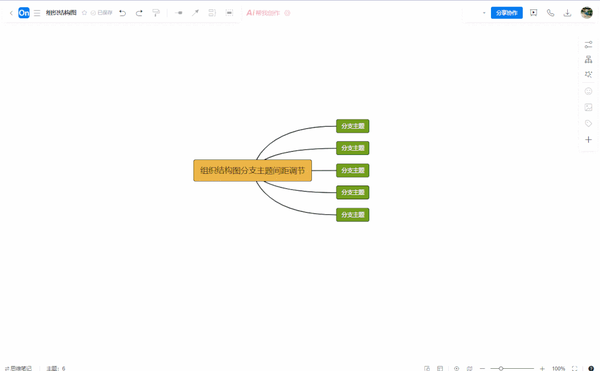The image size is (600, 371).
Task: Click the blue On logo
Action: (x=24, y=13)
